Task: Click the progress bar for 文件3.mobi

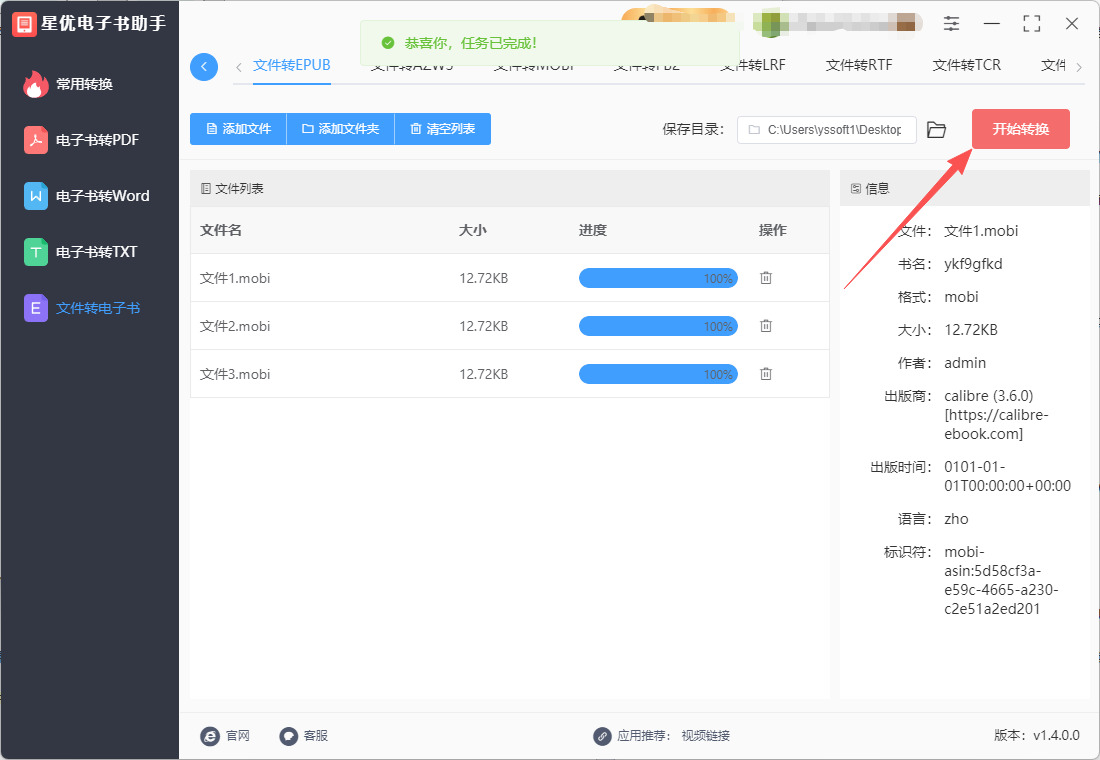Action: click(x=658, y=374)
